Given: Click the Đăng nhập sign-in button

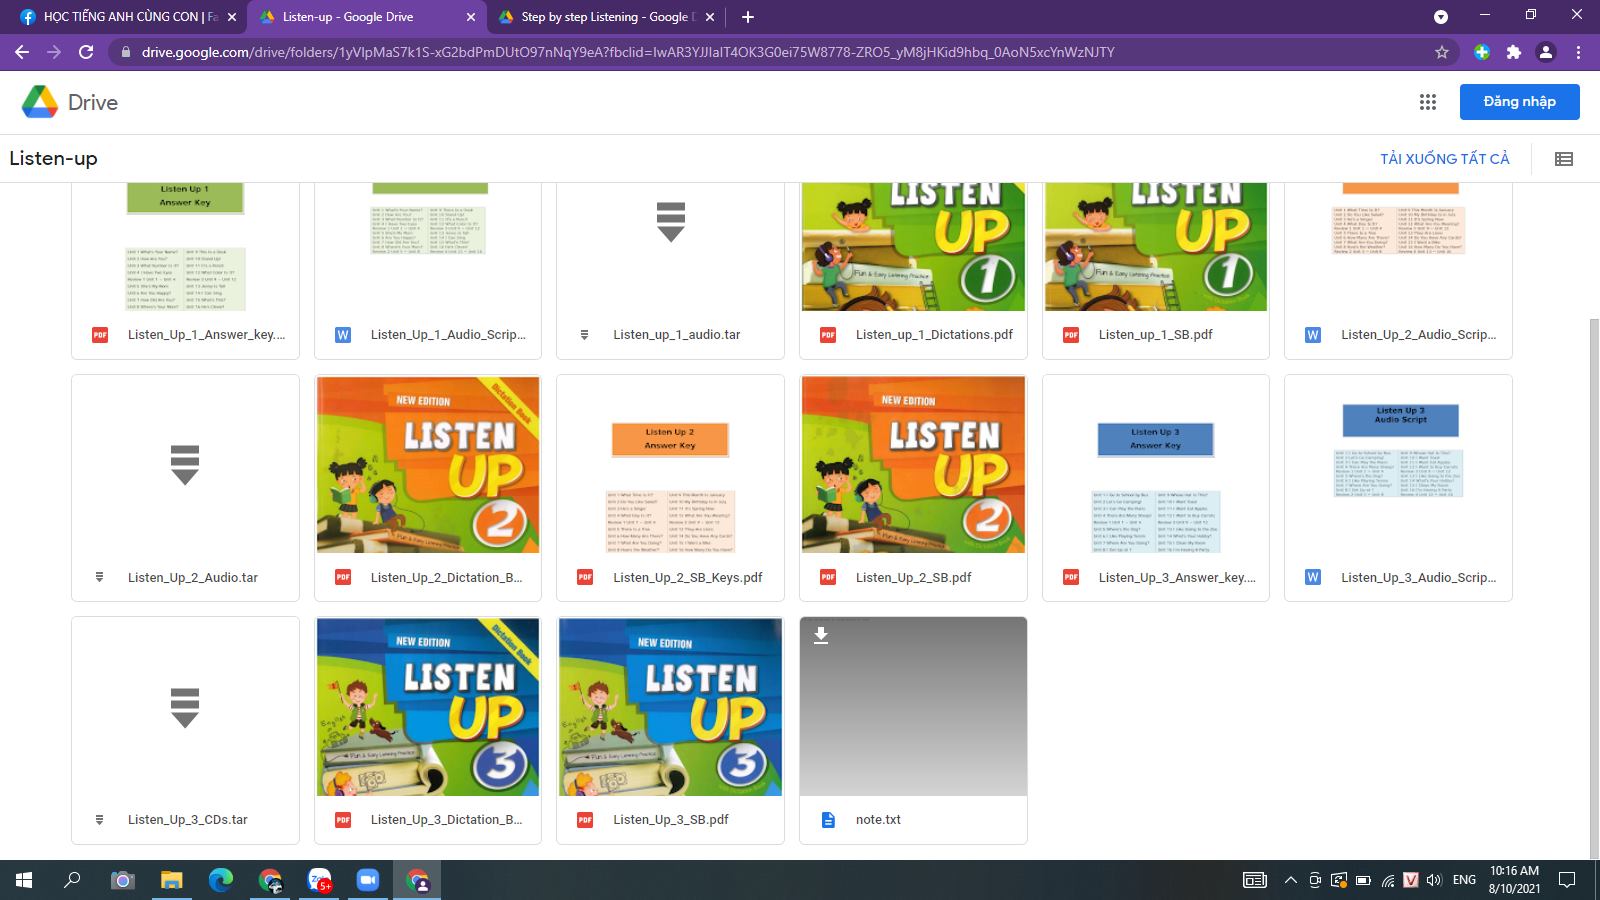Looking at the screenshot, I should [x=1519, y=102].
